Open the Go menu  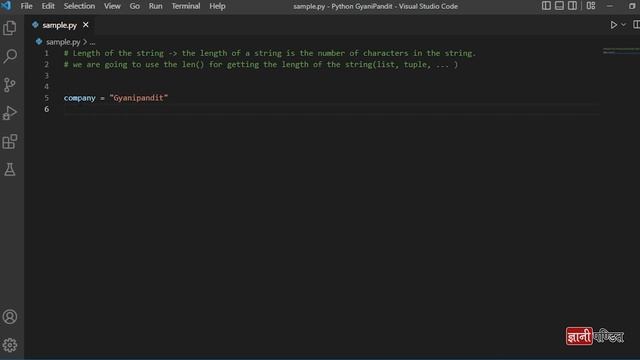135,6
